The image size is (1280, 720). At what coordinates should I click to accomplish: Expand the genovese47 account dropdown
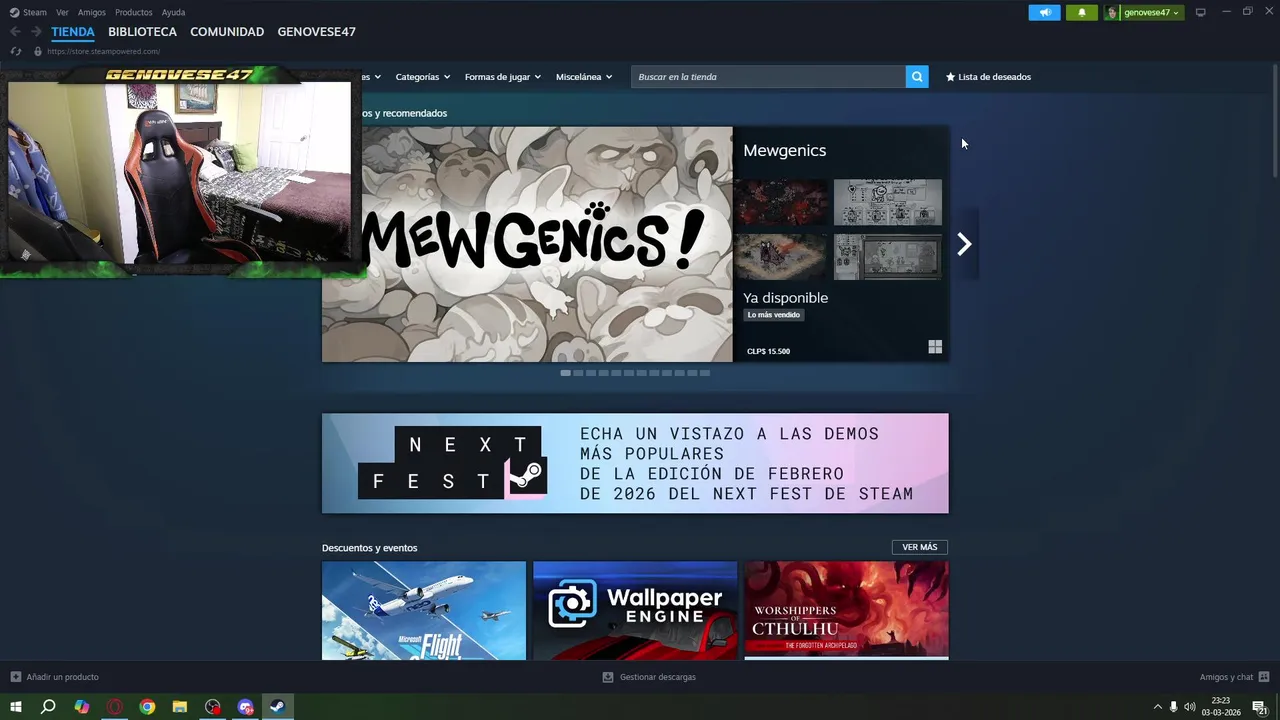(x=1151, y=13)
